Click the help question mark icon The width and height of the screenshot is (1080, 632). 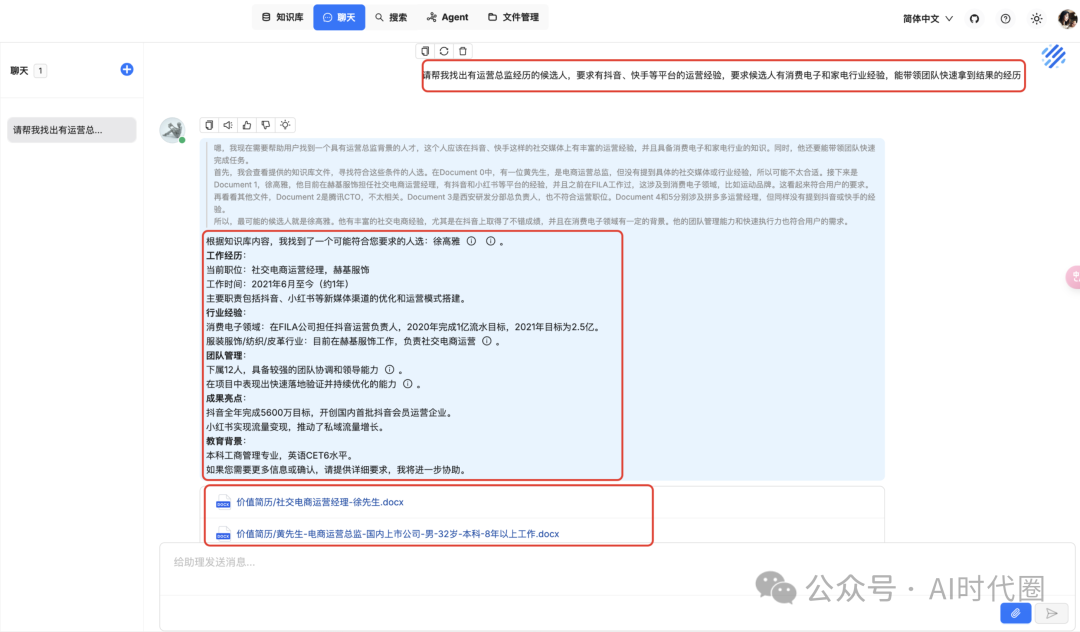point(1006,19)
